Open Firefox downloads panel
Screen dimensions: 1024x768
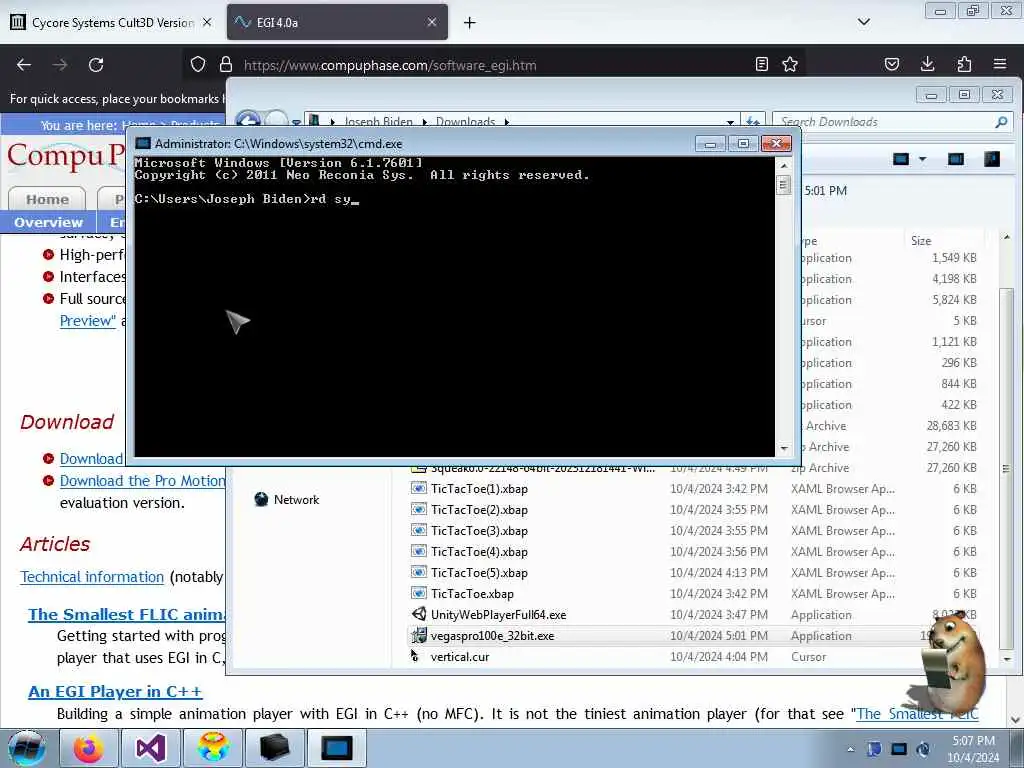[x=927, y=64]
